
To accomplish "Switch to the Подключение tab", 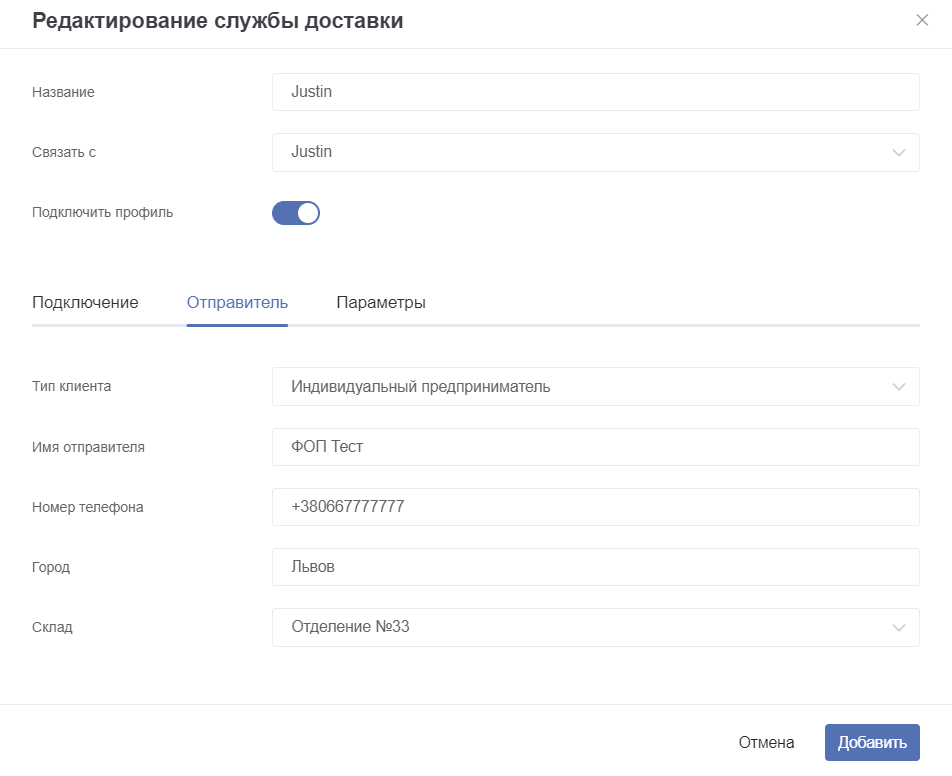I will click(x=85, y=302).
